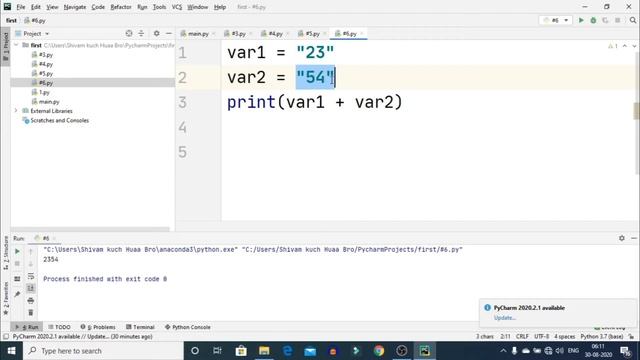Open Project panel settings gear
The image size is (640, 360).
pos(156,33)
